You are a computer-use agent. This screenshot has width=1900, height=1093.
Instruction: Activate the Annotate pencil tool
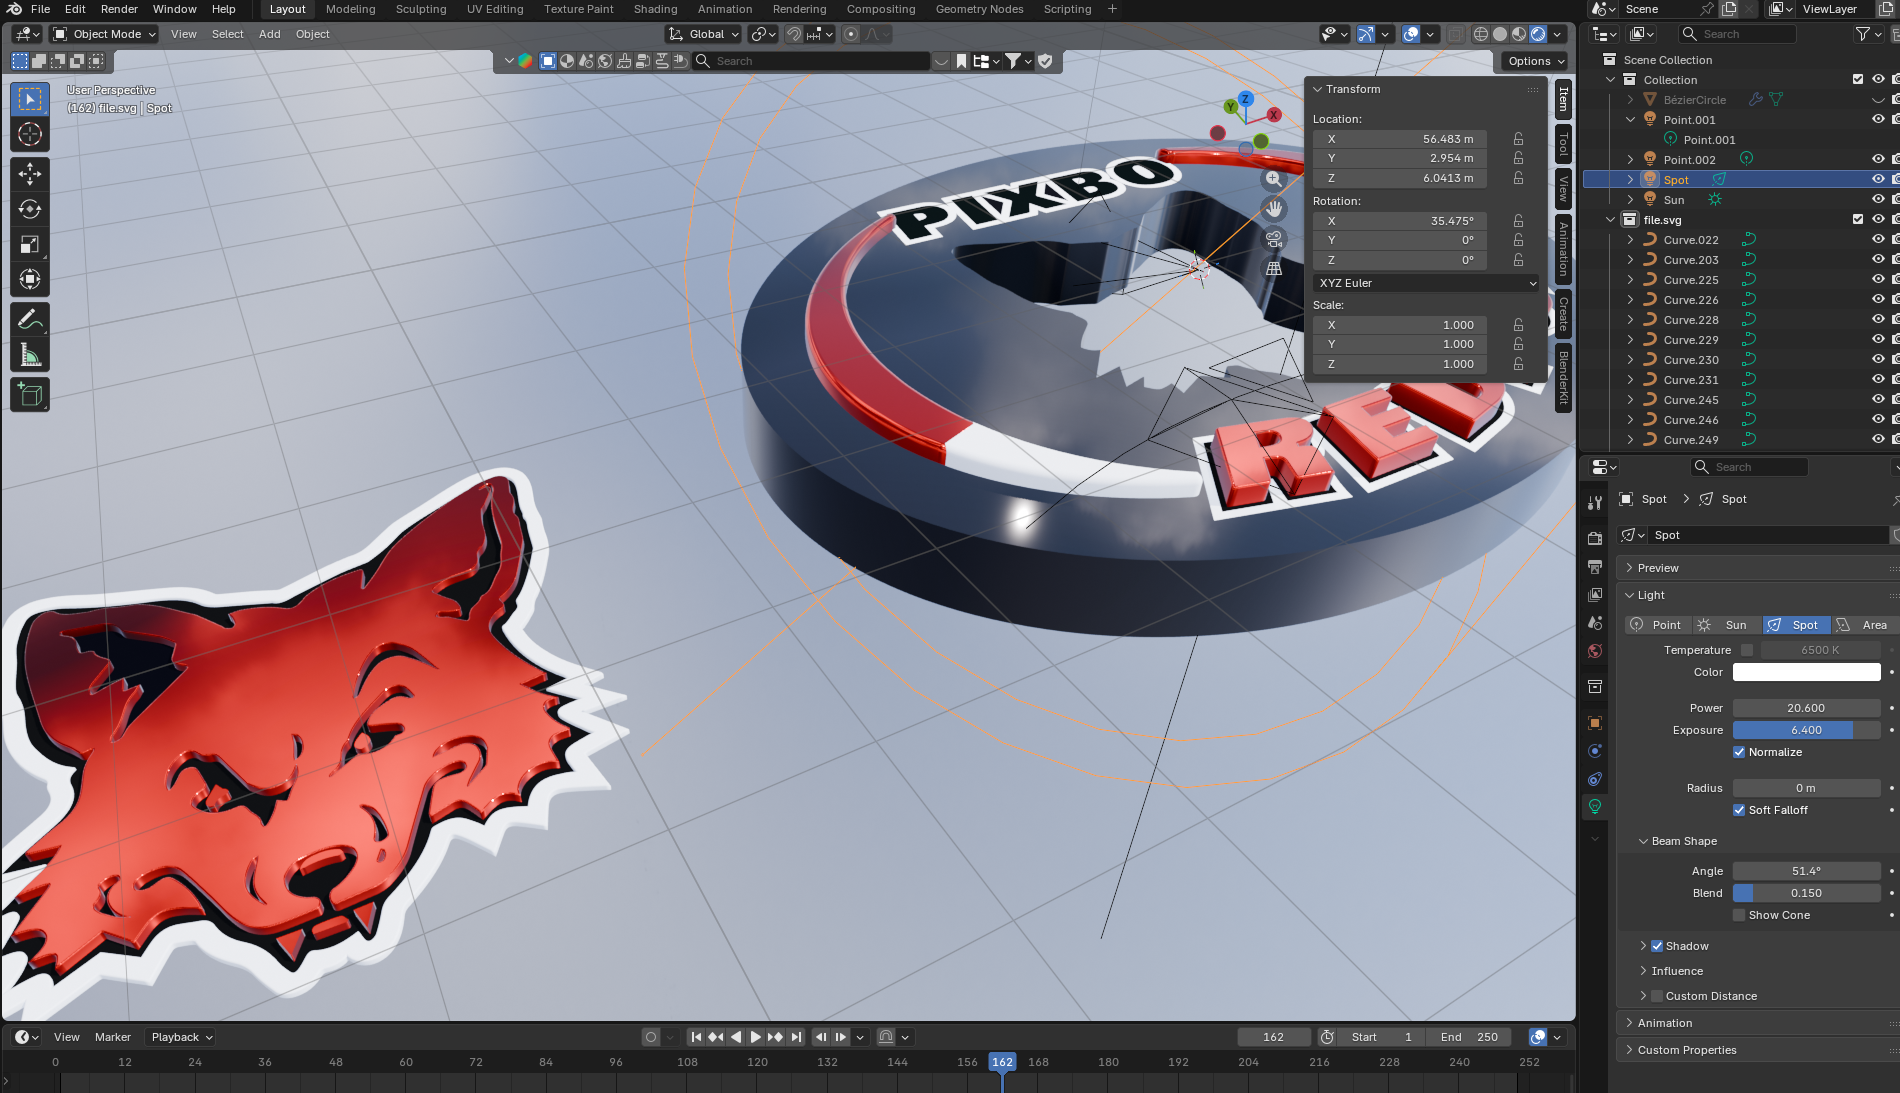[30, 320]
